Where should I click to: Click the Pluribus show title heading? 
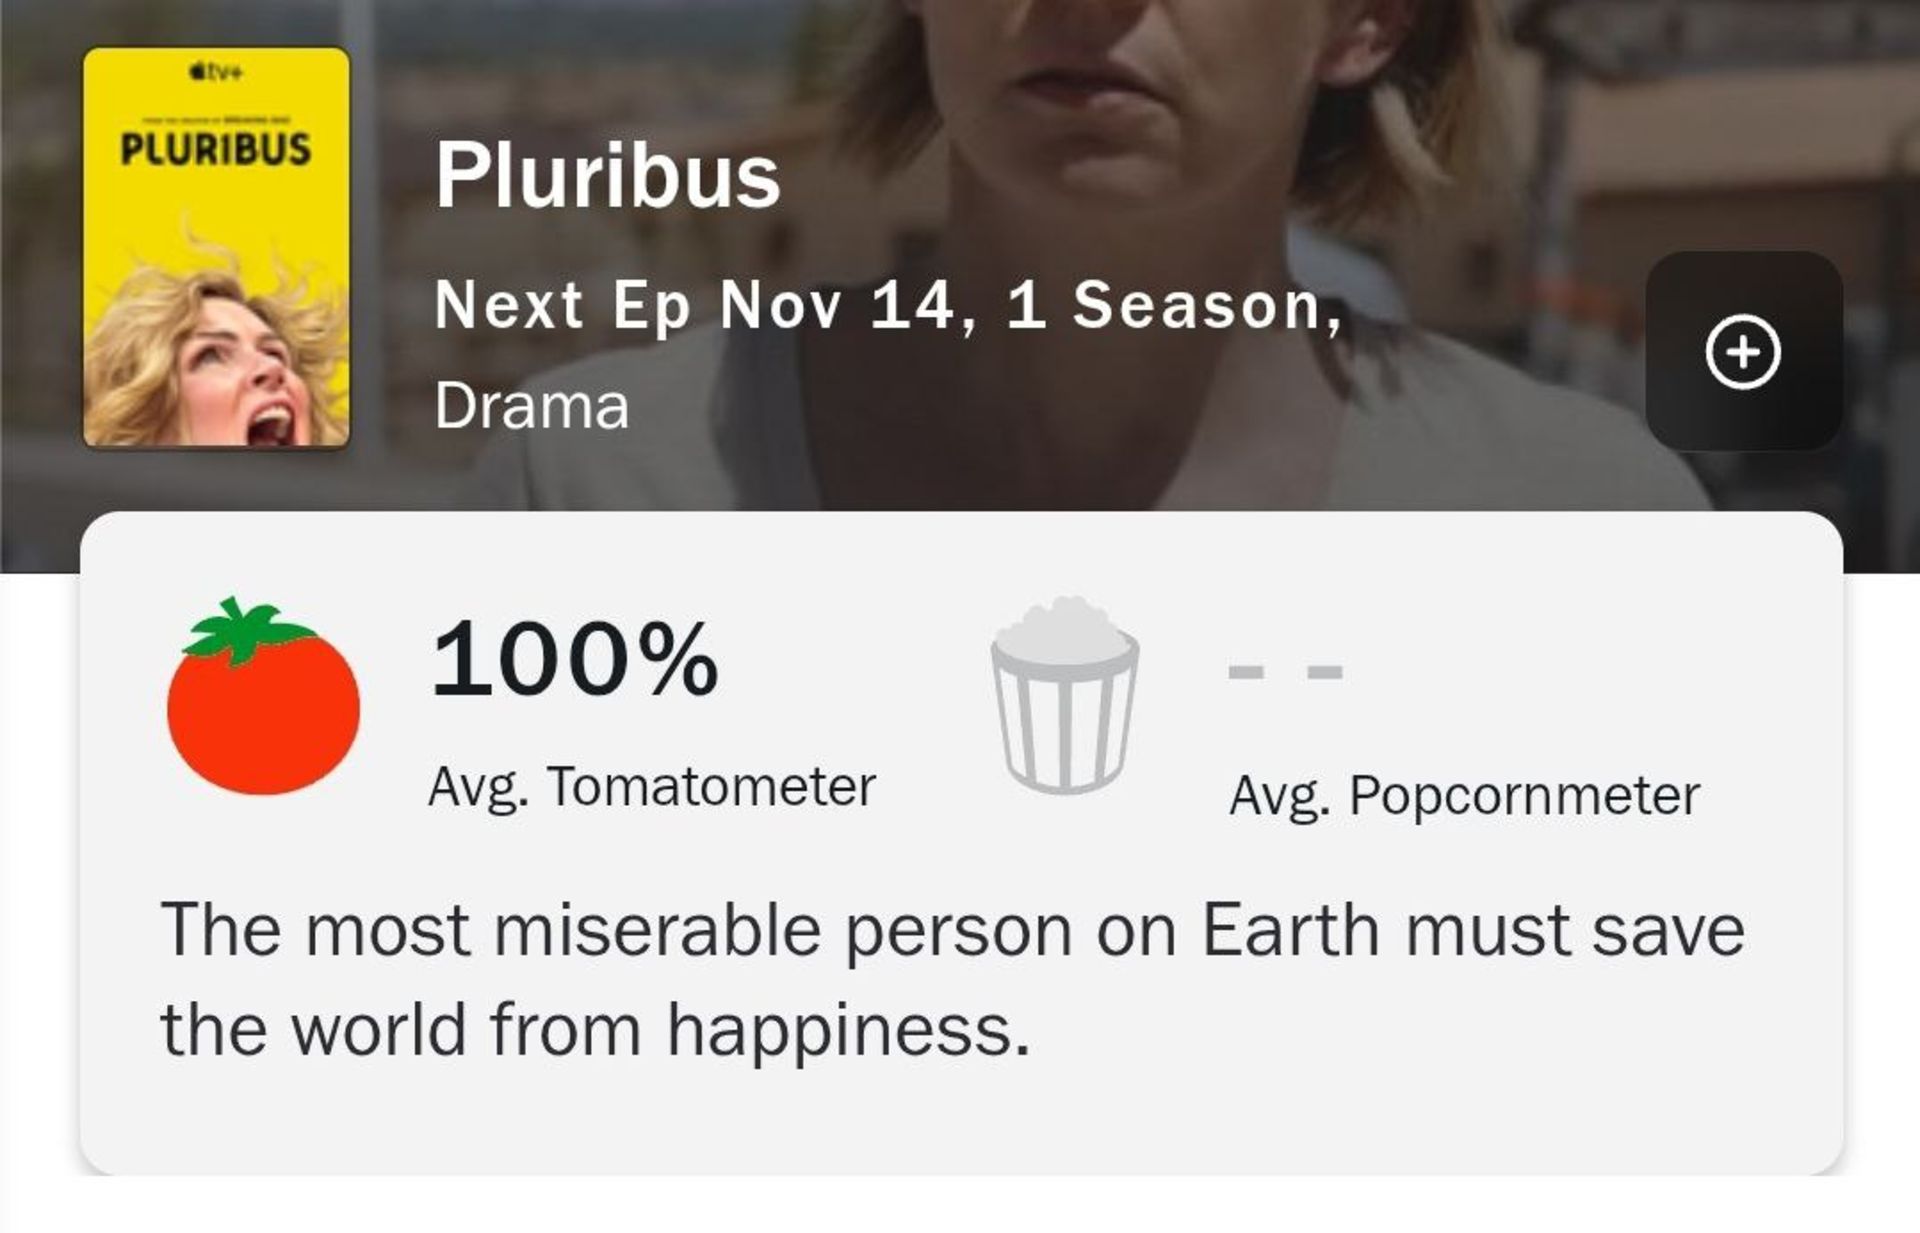(x=607, y=176)
